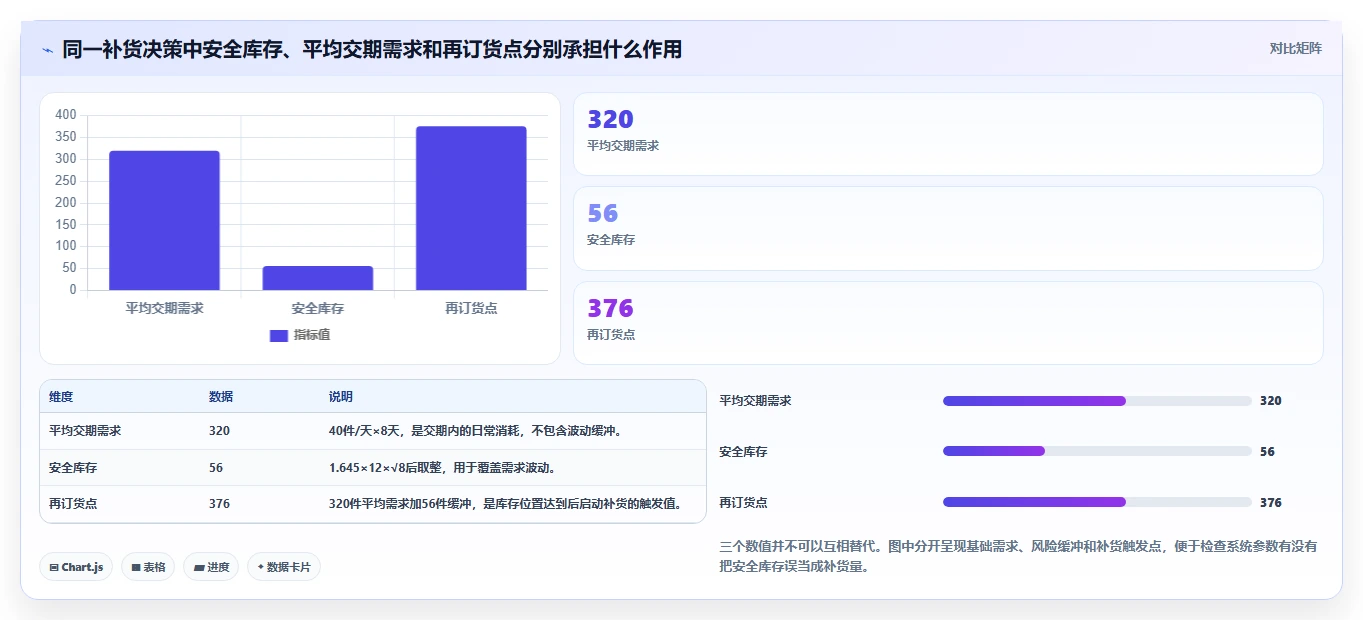Click the icon inside the 进度 chip
Screen dimensions: 1363x620
click(x=199, y=567)
